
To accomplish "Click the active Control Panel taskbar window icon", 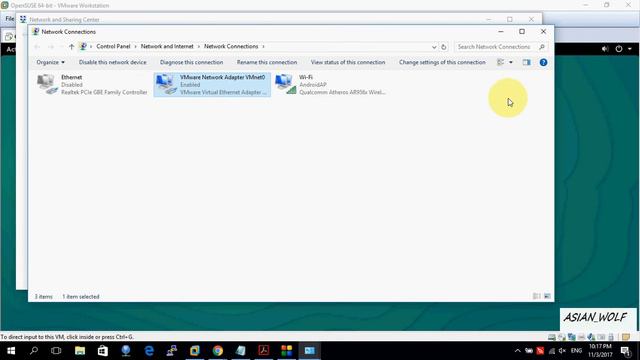I will [310, 351].
